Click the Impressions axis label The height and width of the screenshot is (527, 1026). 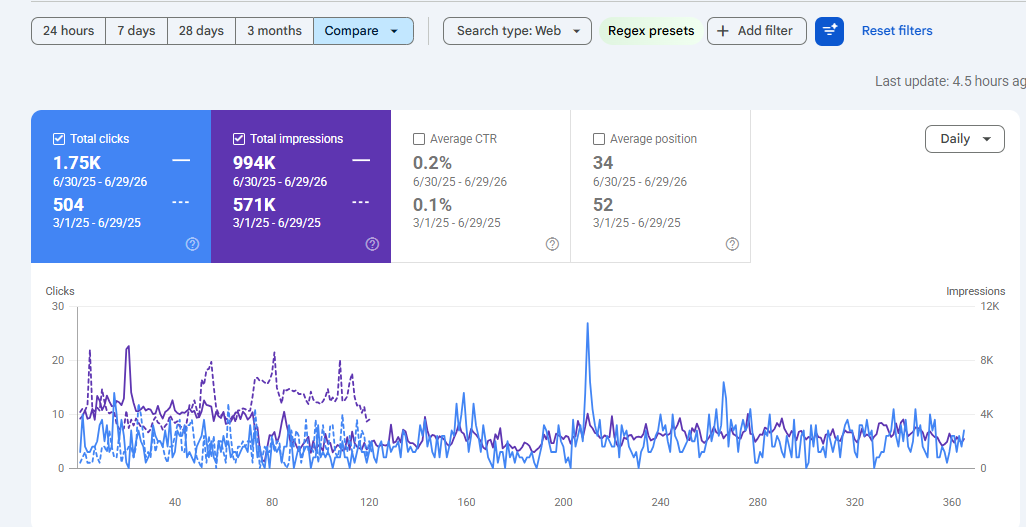pyautogui.click(x=976, y=291)
